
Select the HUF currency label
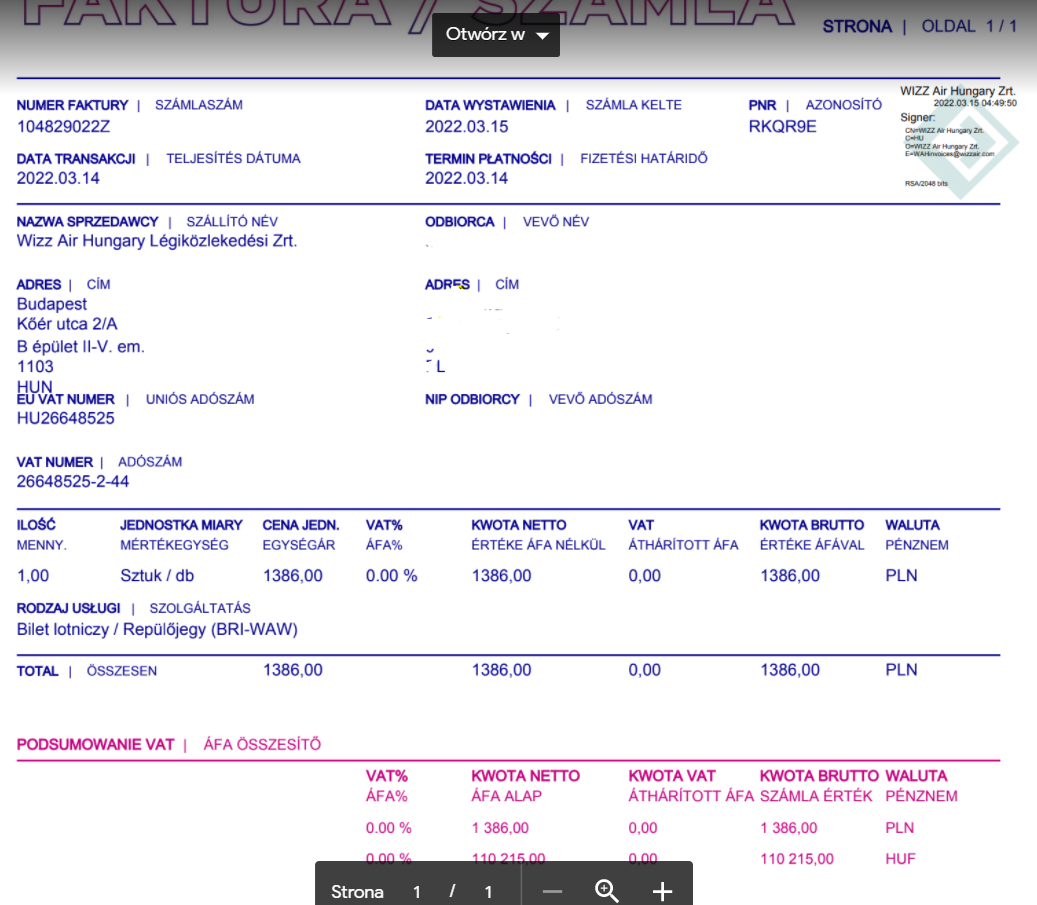pos(900,859)
